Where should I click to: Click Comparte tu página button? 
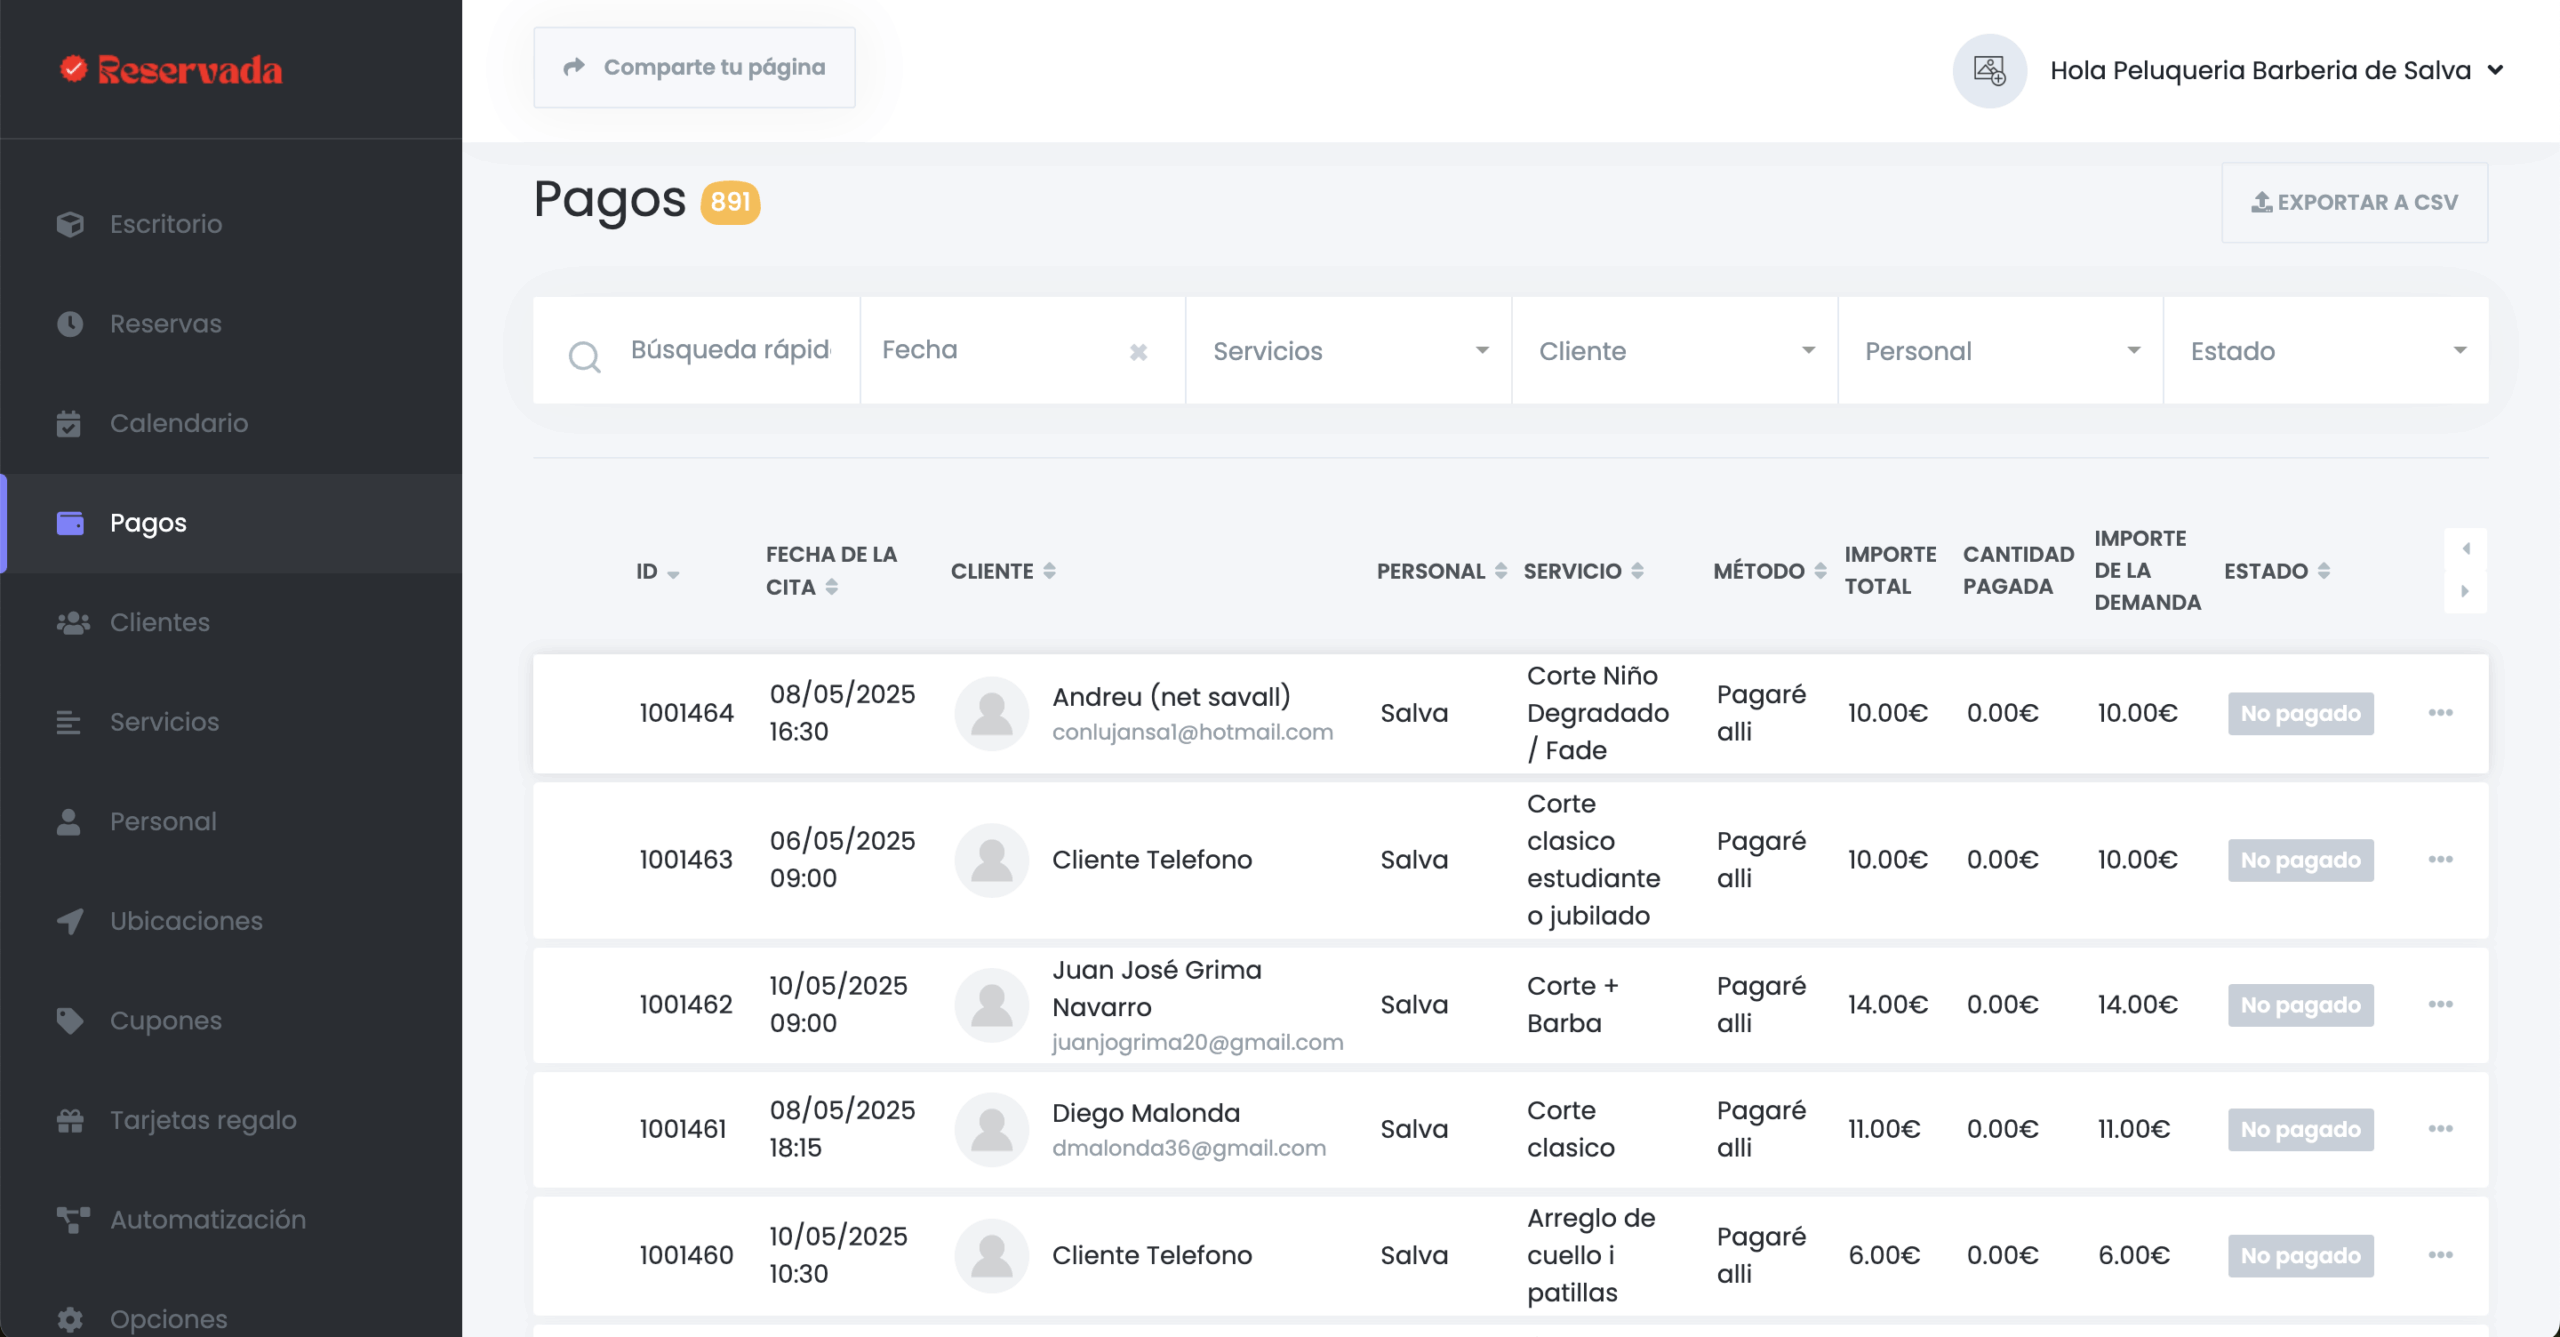(x=694, y=67)
